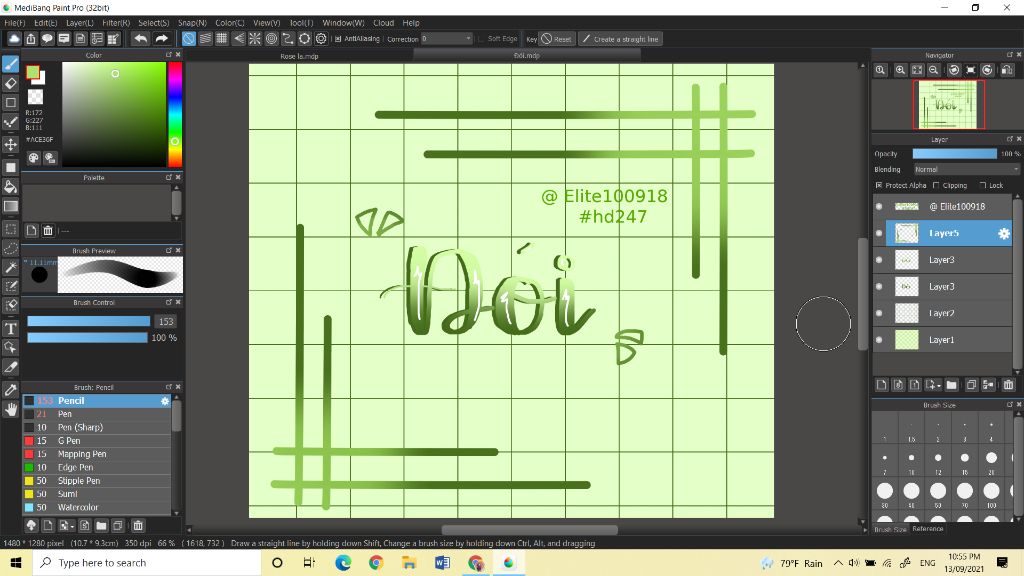
Task: Select the Gradient tool
Action: (10, 206)
